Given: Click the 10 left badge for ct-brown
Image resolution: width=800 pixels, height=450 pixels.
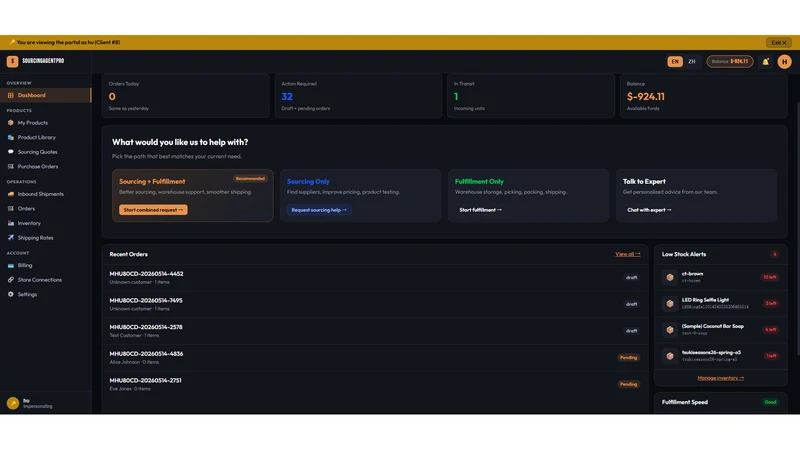Looking at the screenshot, I should pyautogui.click(x=769, y=277).
